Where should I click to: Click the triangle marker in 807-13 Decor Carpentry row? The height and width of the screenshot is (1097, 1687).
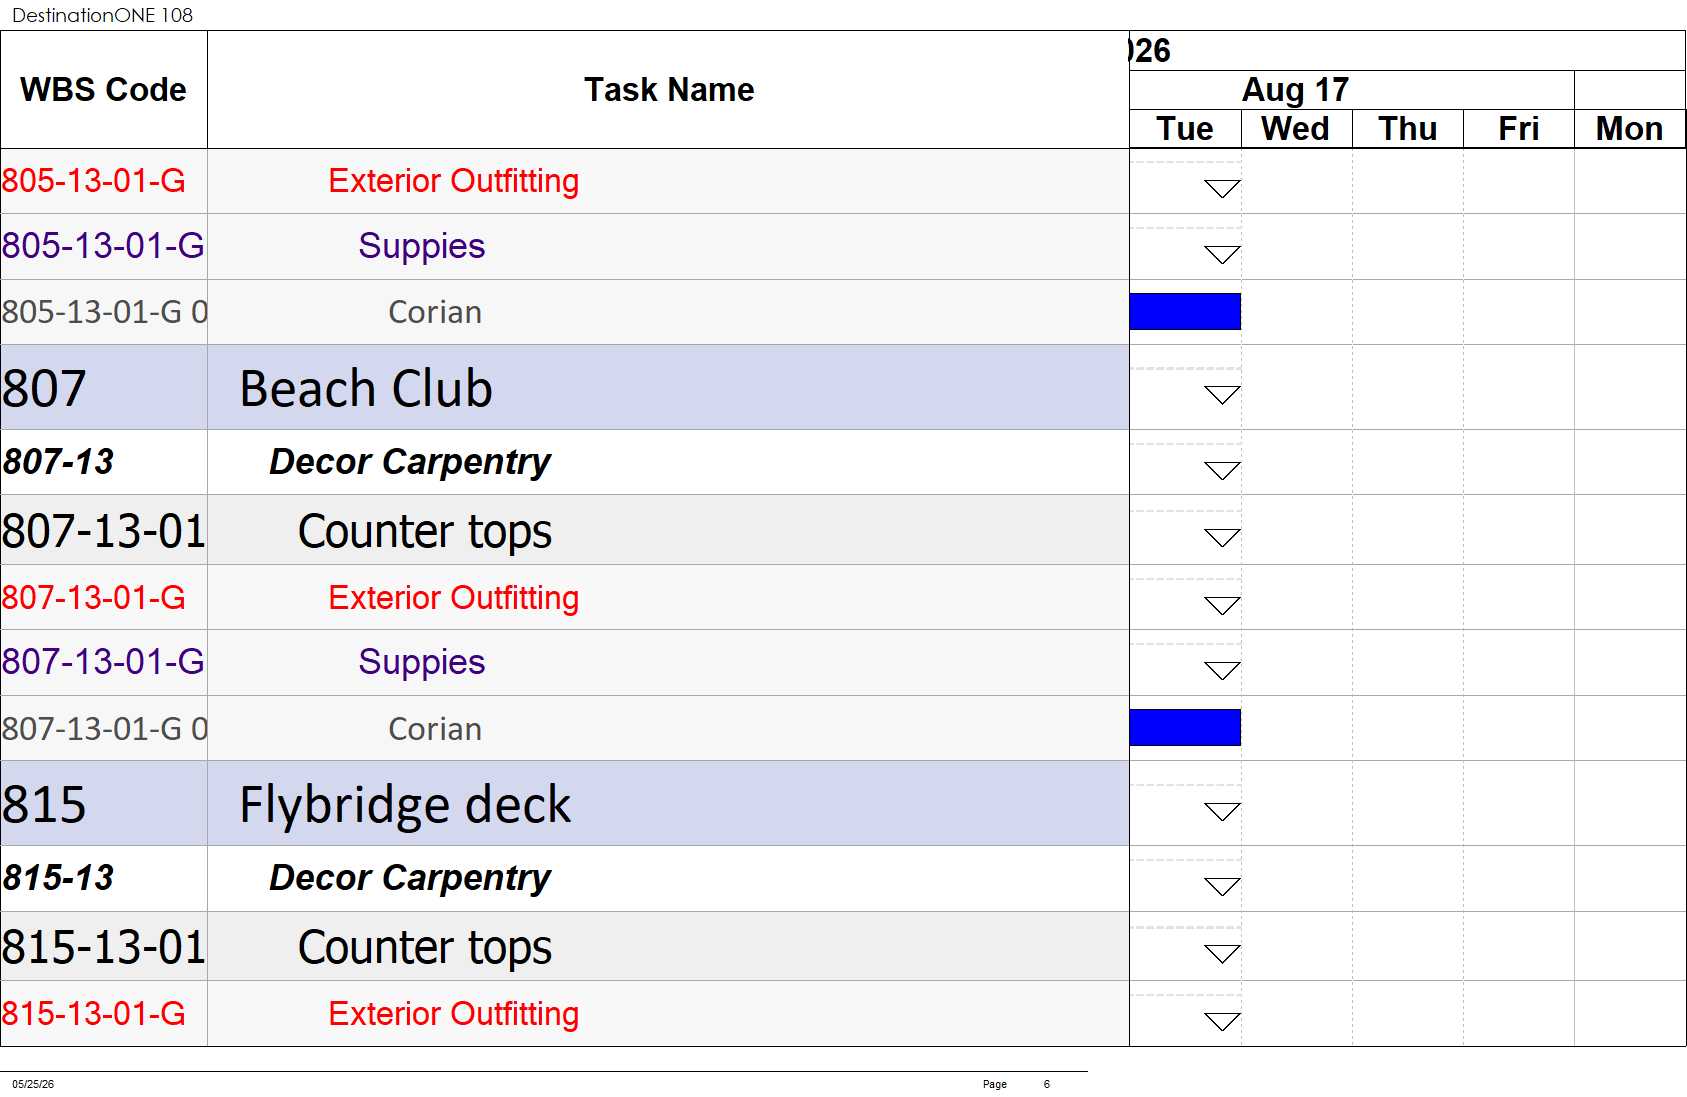[x=1222, y=470]
